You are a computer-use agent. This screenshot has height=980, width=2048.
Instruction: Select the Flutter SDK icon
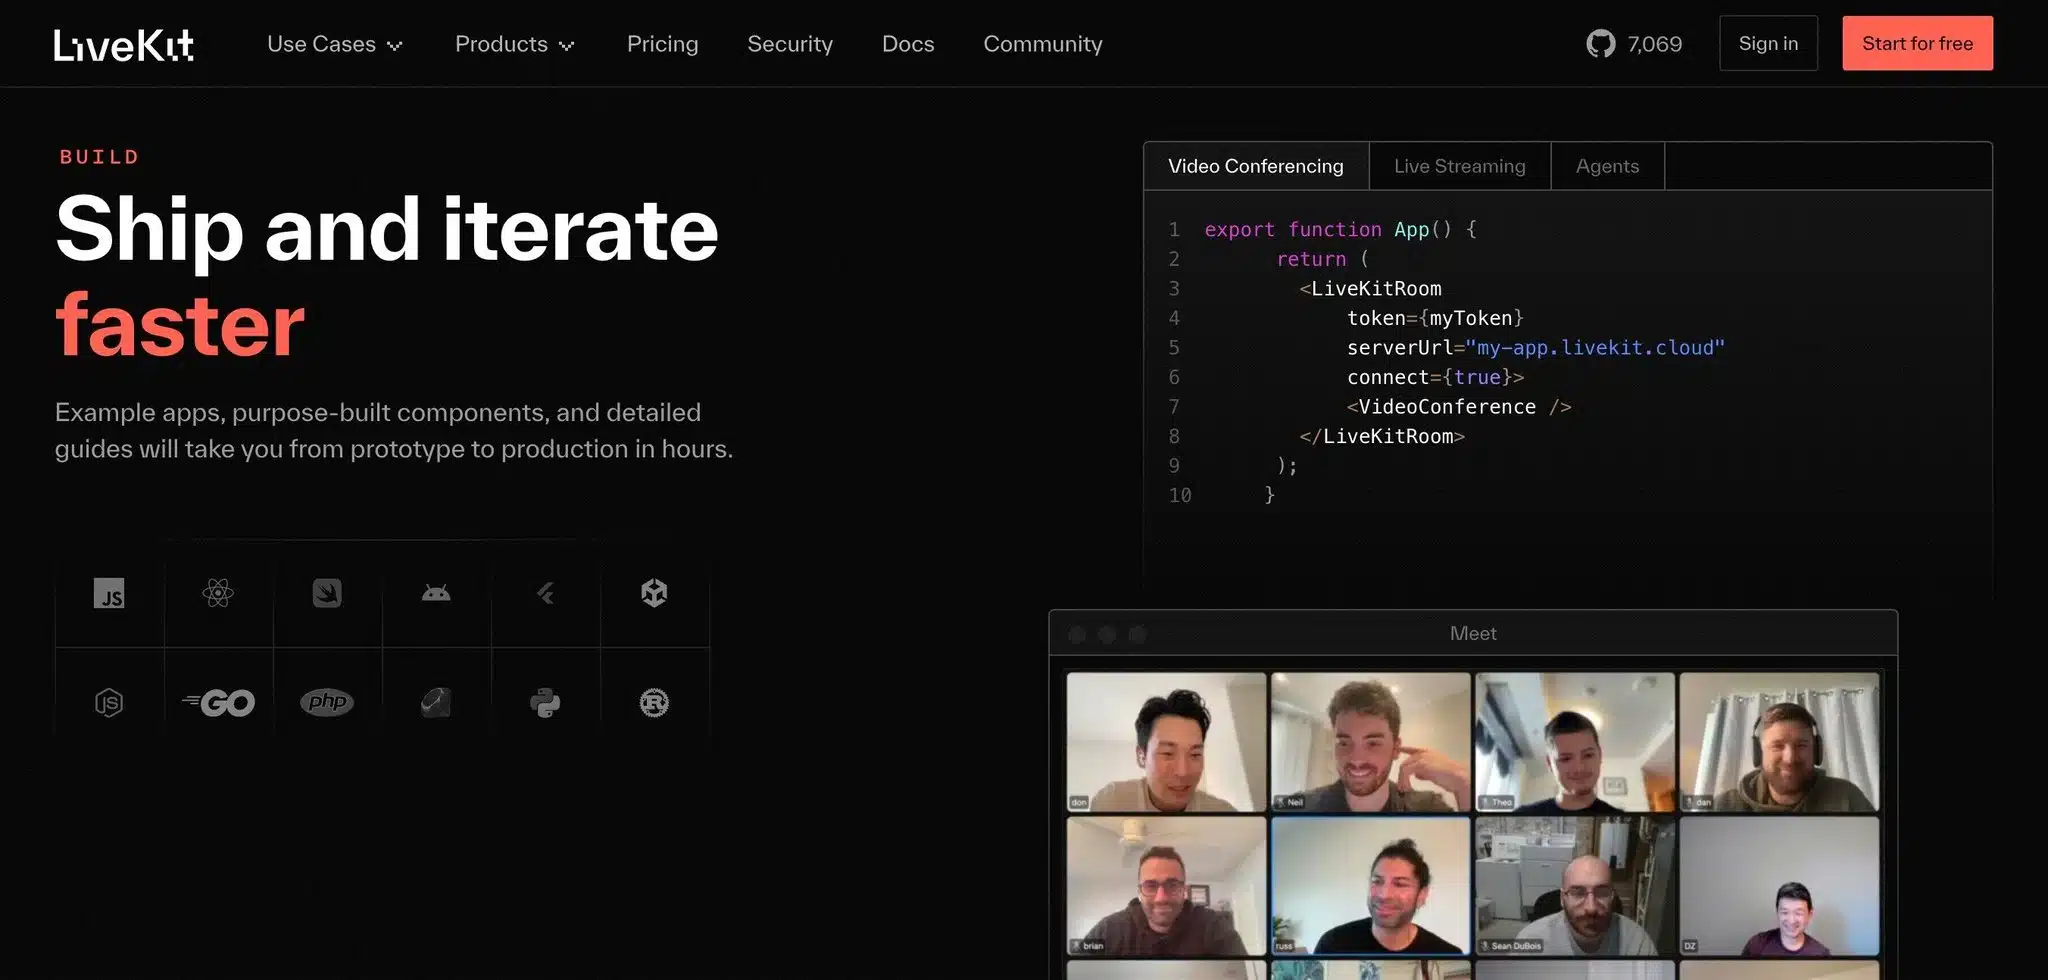pos(545,593)
